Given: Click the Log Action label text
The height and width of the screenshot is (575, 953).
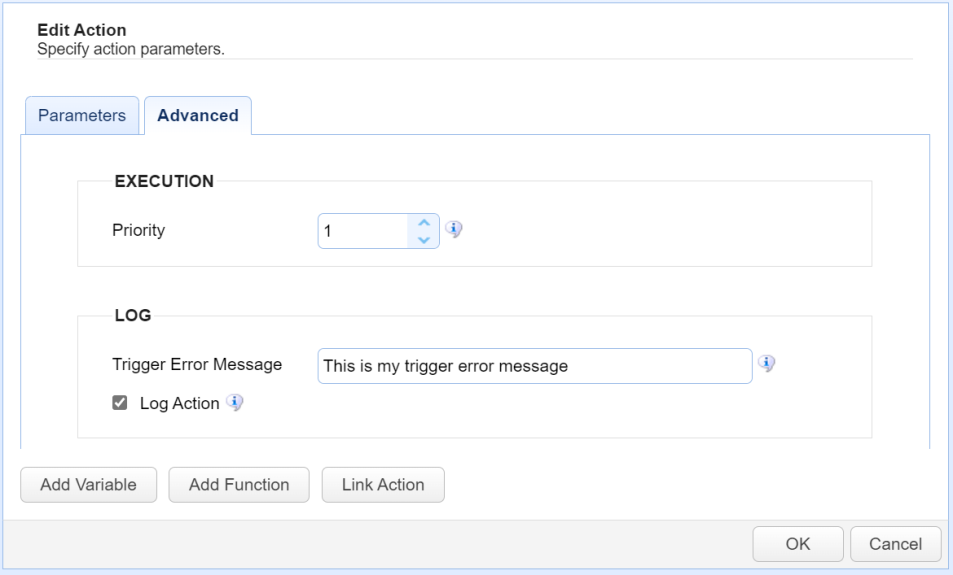Looking at the screenshot, I should (x=179, y=403).
